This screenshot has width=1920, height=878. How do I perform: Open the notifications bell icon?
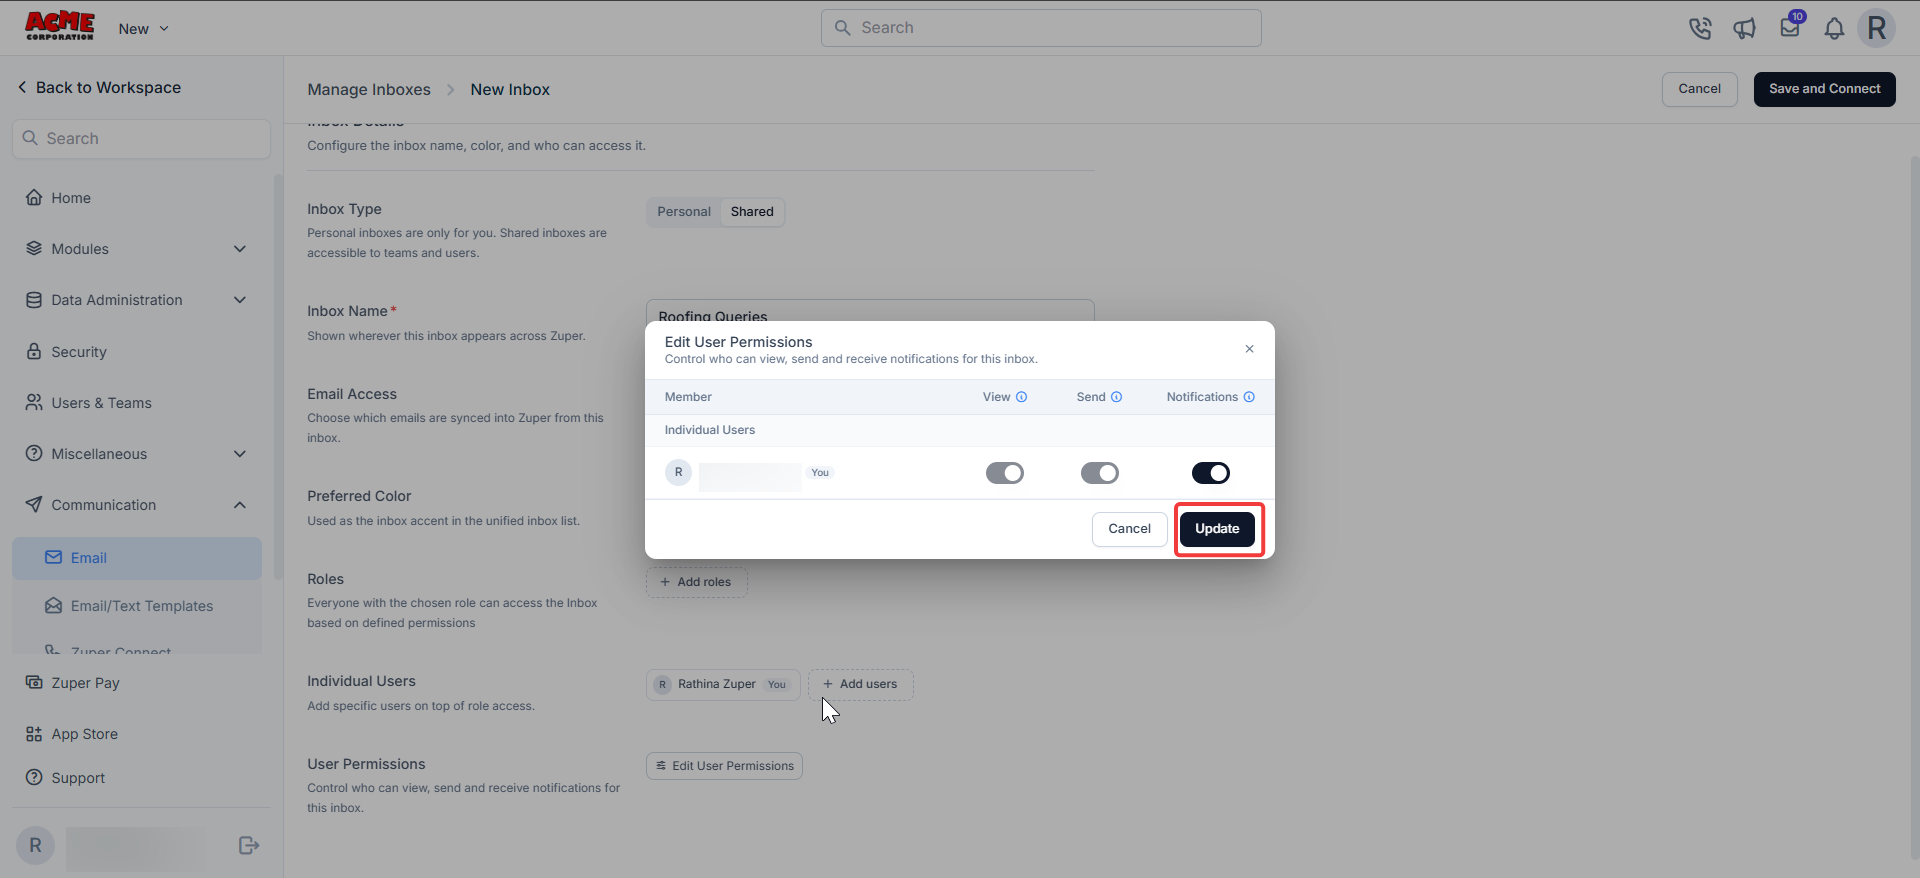click(1834, 28)
